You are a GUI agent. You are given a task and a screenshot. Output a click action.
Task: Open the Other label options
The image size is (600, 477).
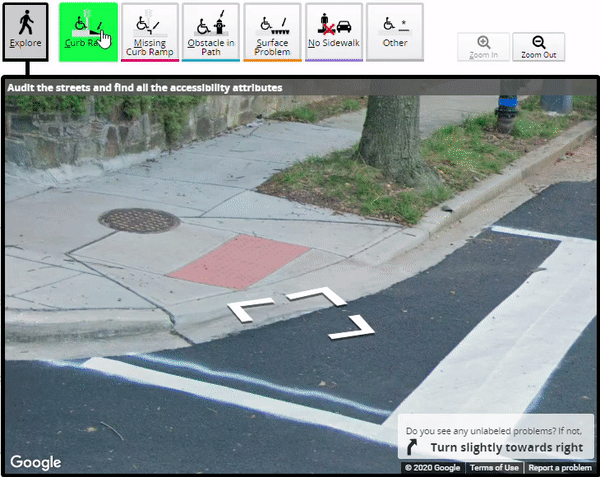point(395,30)
